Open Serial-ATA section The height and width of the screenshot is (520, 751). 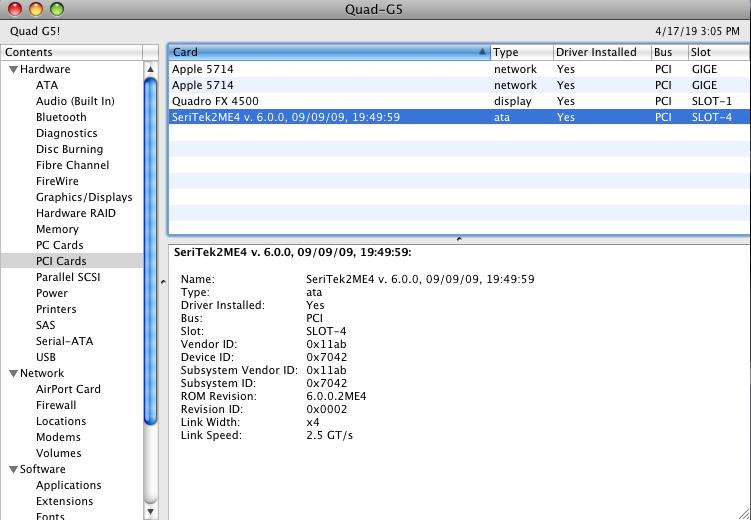pyautogui.click(x=65, y=341)
